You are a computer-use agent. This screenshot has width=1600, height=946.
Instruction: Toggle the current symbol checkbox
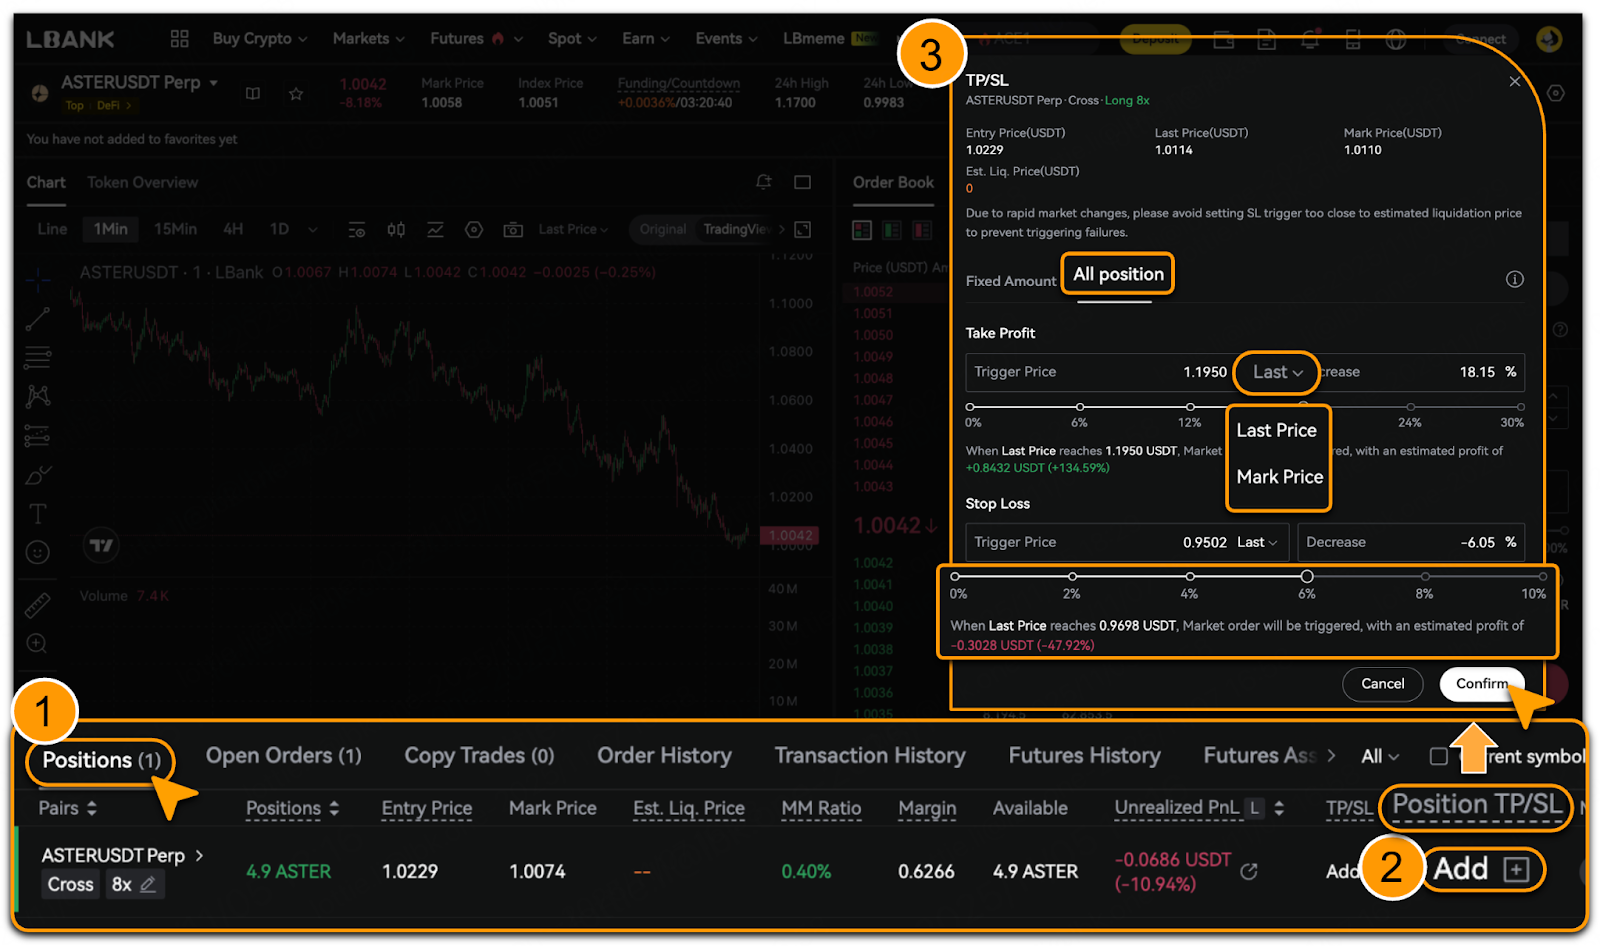(1438, 756)
